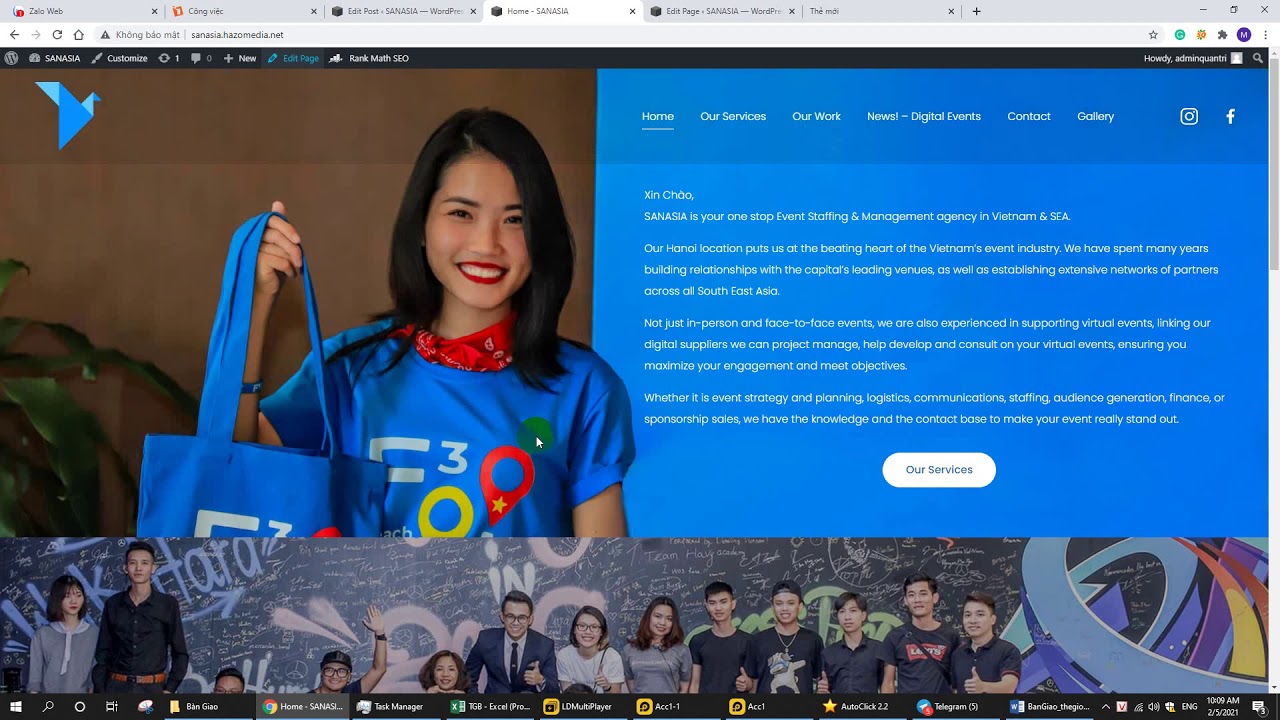Image resolution: width=1280 pixels, height=720 pixels.
Task: Click the Windows Start button
Action: [16, 706]
